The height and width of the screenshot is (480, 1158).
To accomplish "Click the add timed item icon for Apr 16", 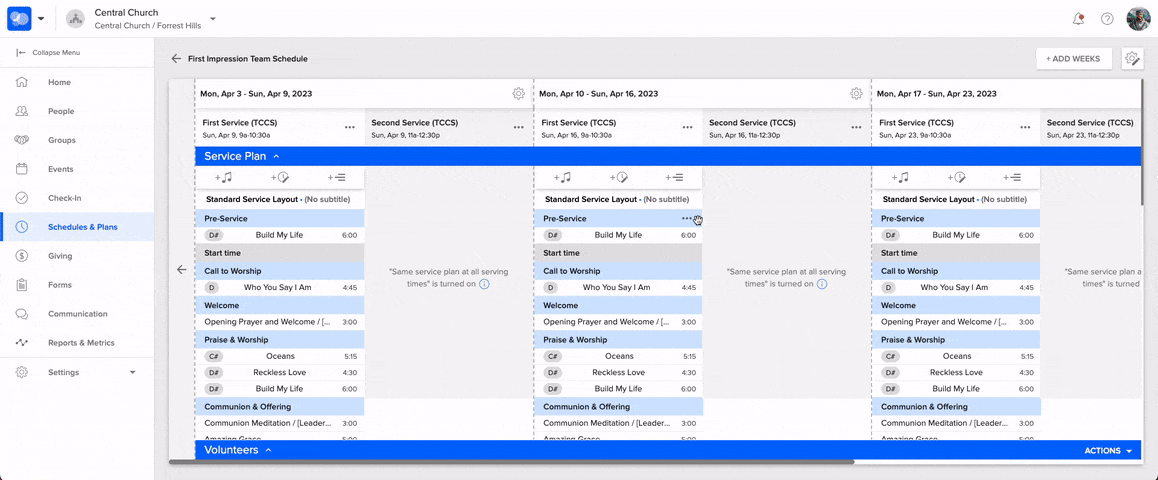I will pos(620,177).
